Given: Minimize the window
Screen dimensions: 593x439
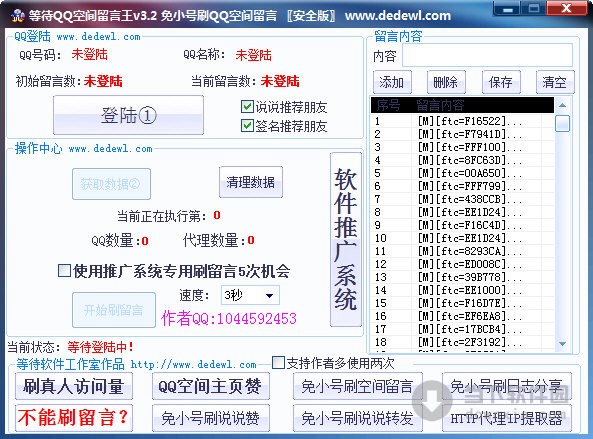Looking at the screenshot, I should [x=507, y=8].
